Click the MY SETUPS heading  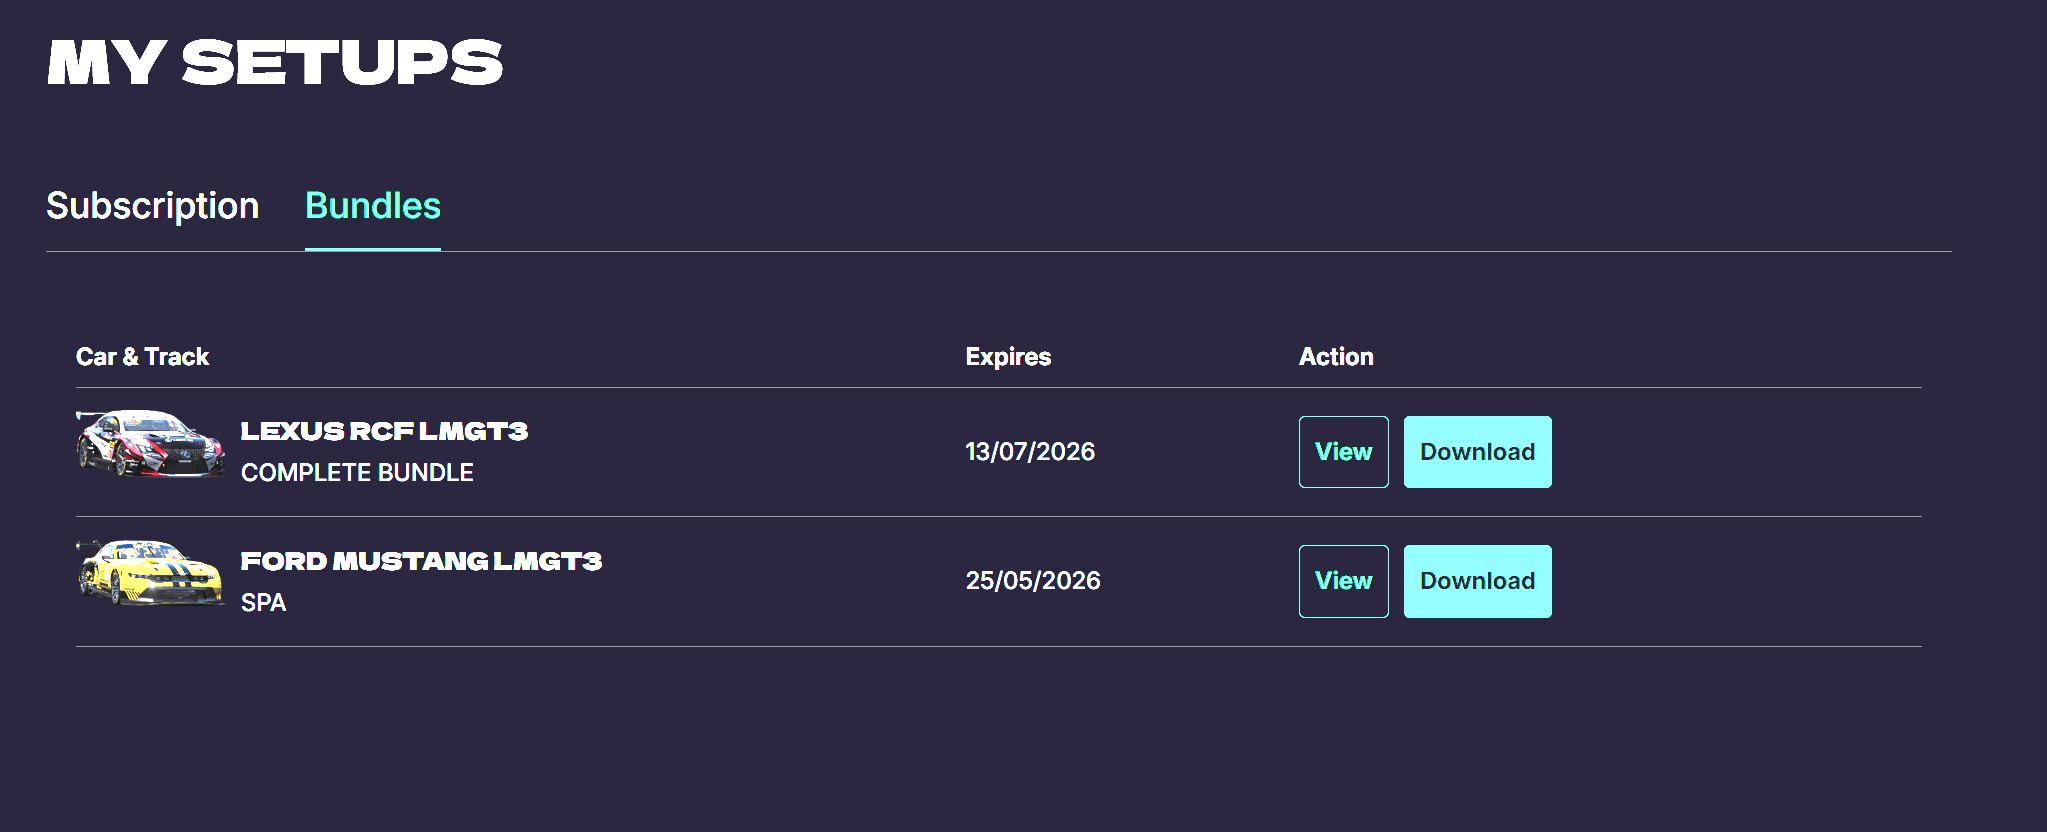click(x=275, y=62)
